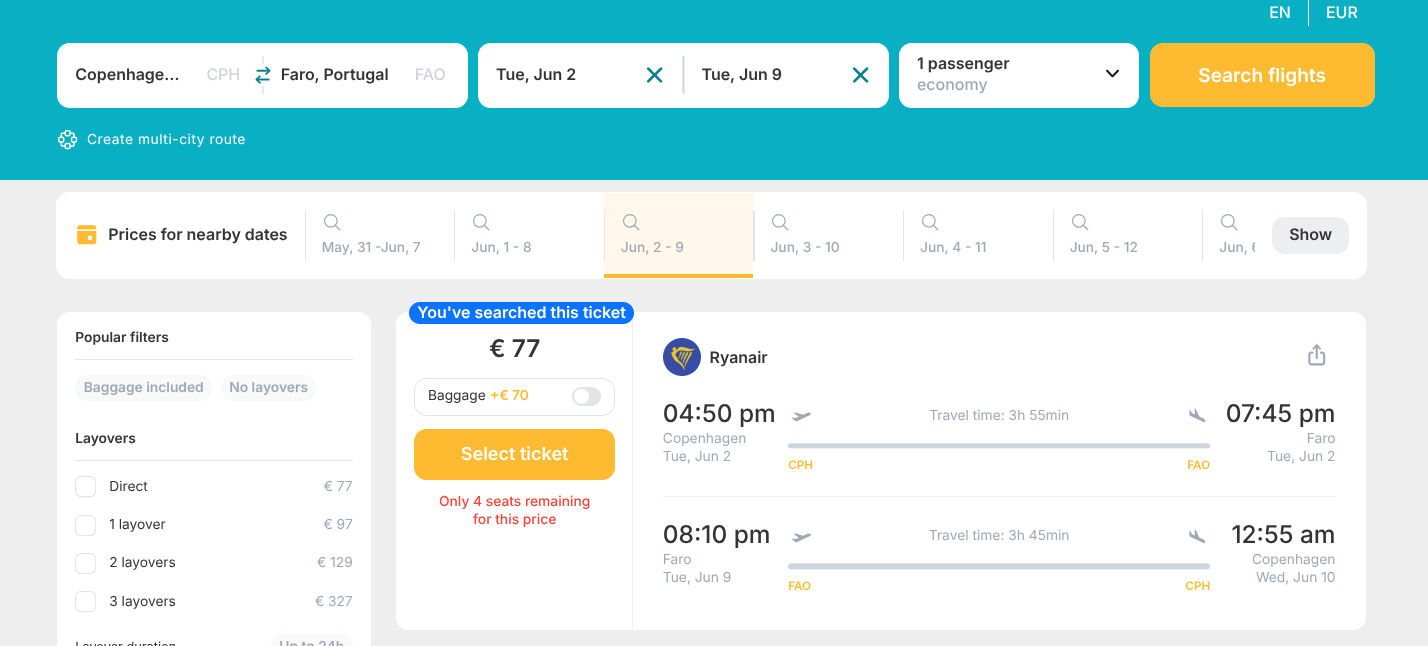Search prices for Jun, 1 - 8
Image resolution: width=1428 pixels, height=646 pixels.
[501, 235]
